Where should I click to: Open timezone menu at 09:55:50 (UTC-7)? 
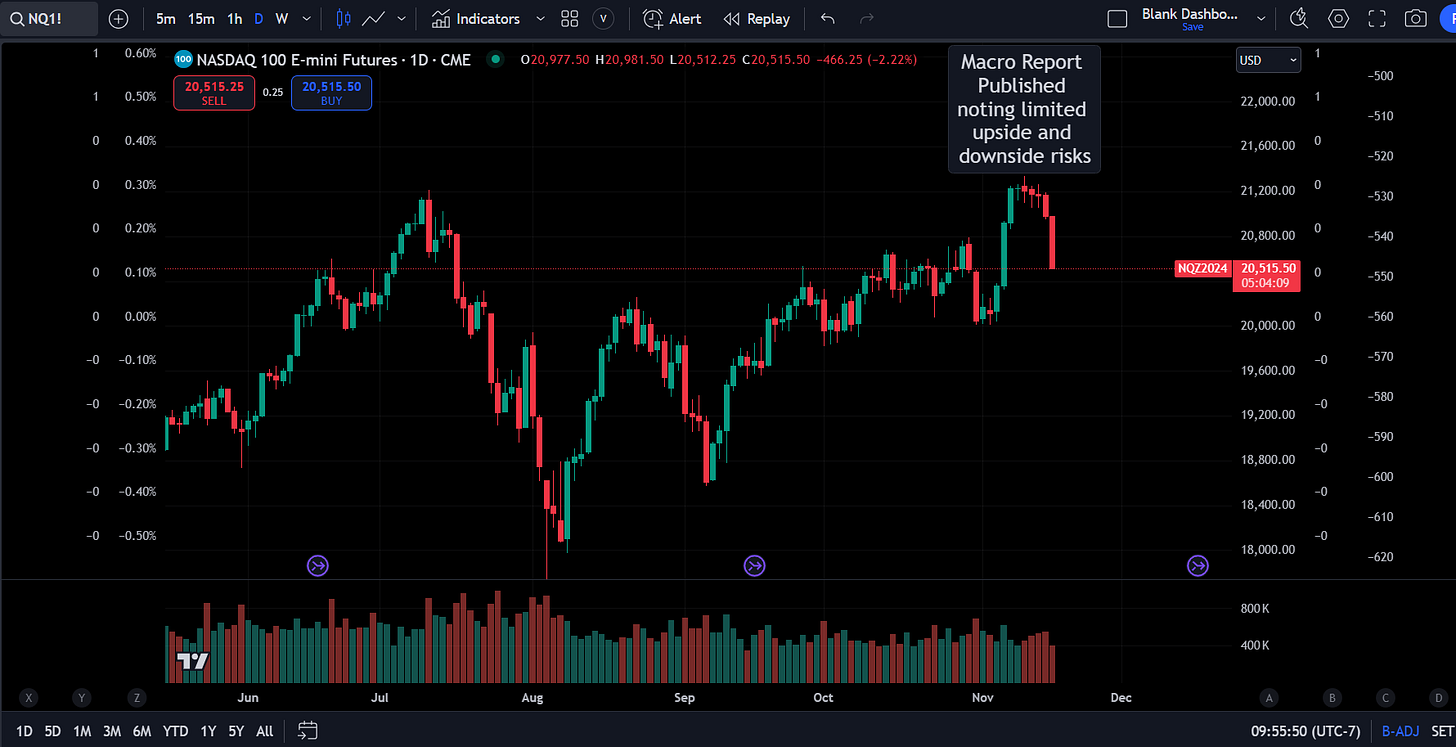click(1304, 731)
